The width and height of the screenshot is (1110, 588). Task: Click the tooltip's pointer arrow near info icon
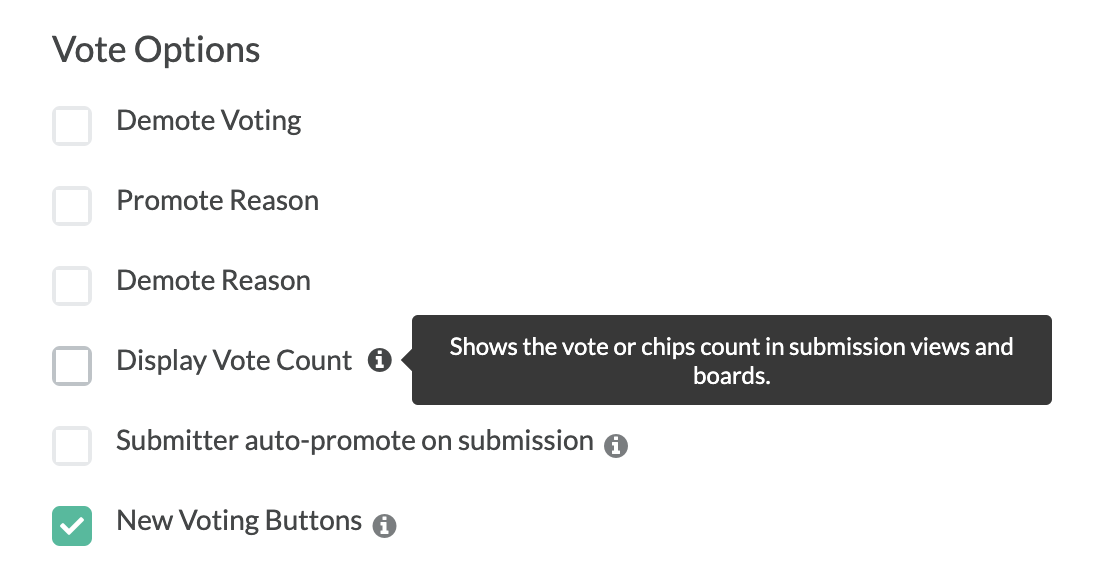click(x=407, y=360)
